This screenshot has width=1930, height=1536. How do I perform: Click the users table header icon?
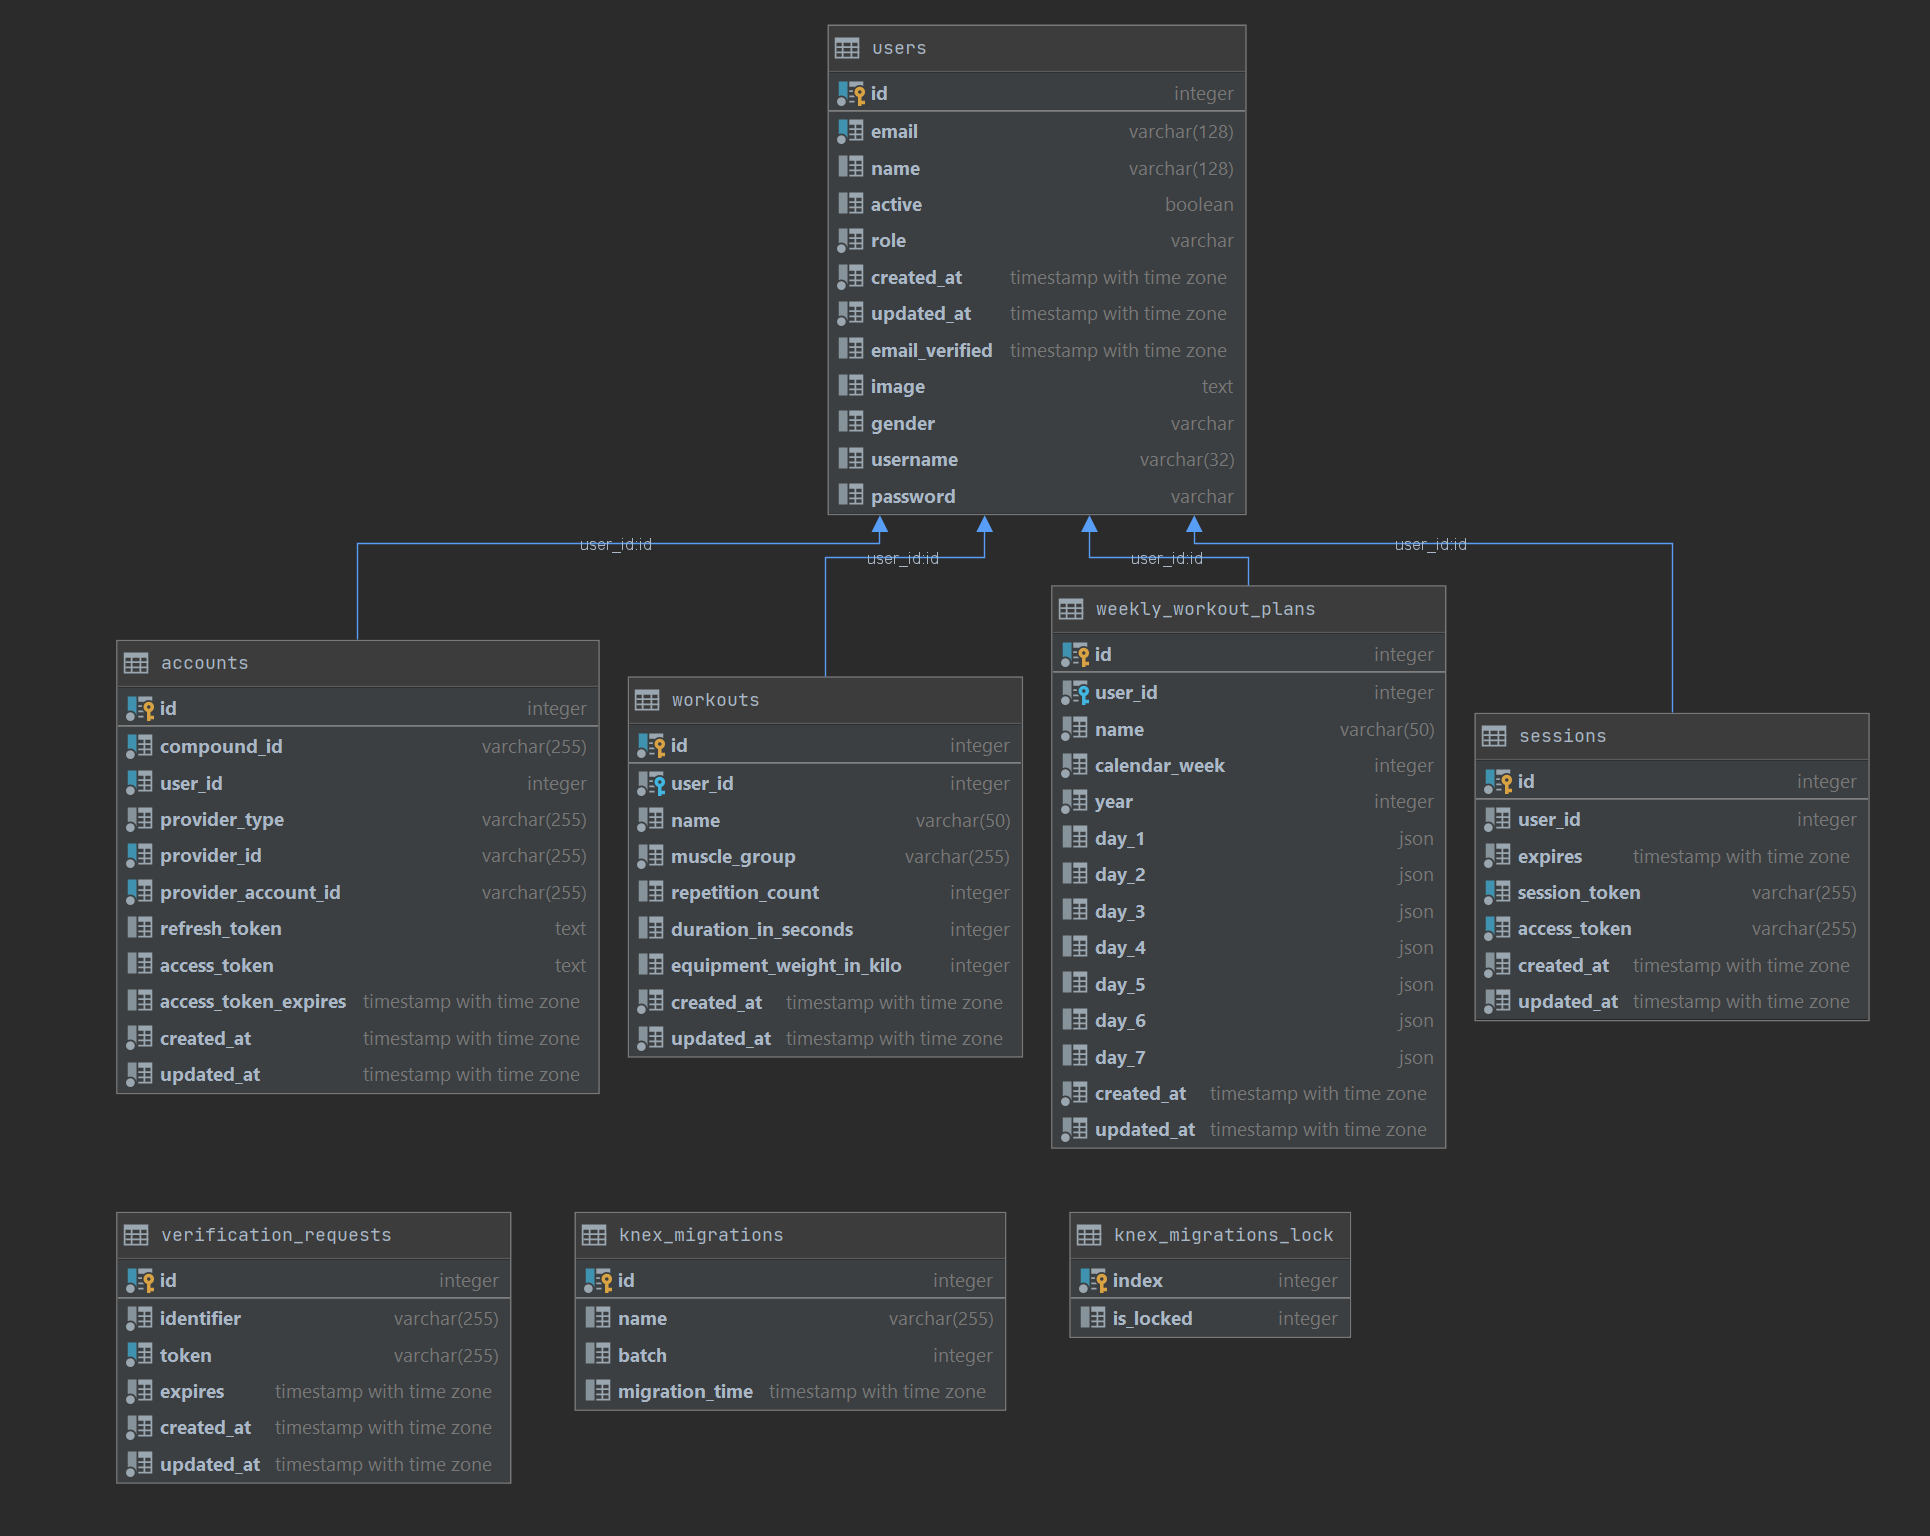pyautogui.click(x=847, y=48)
